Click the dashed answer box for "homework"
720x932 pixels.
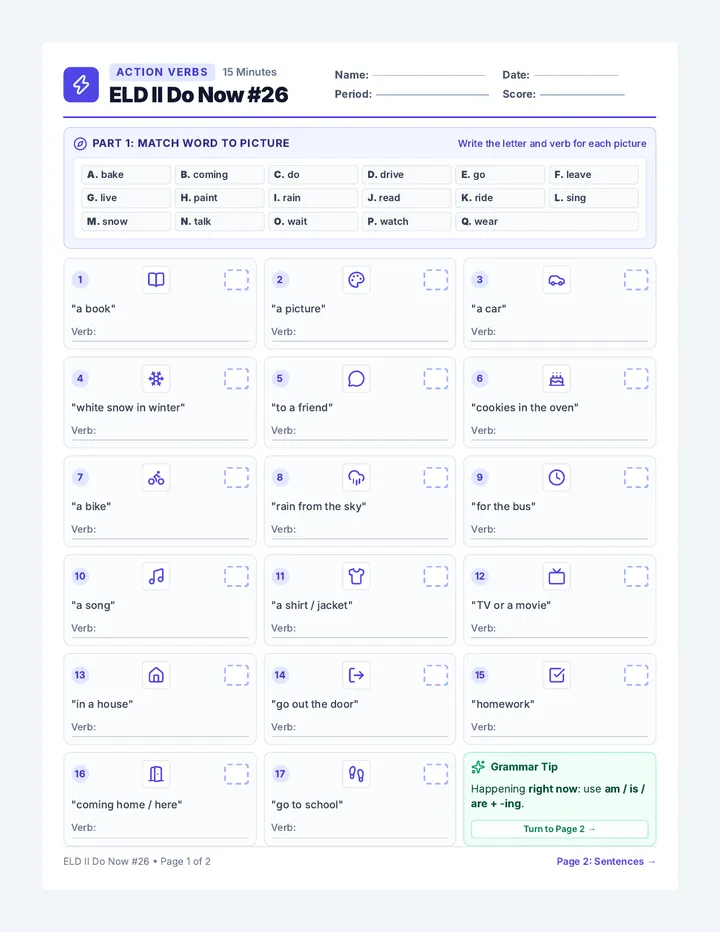pyautogui.click(x=636, y=675)
